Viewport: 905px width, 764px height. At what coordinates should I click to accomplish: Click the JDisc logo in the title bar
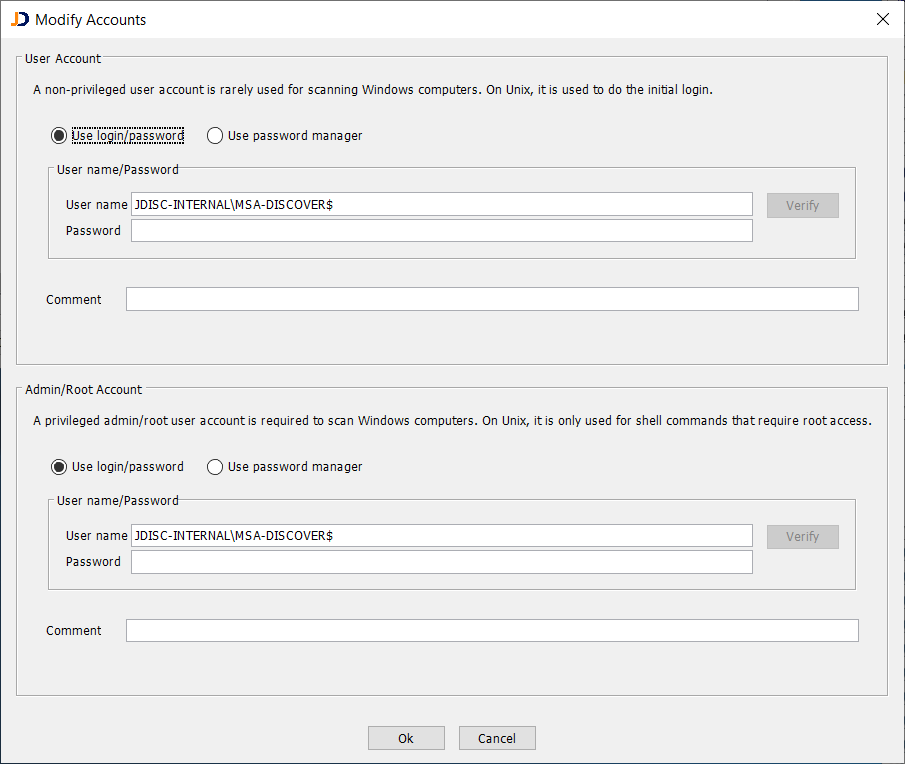pyautogui.click(x=19, y=19)
